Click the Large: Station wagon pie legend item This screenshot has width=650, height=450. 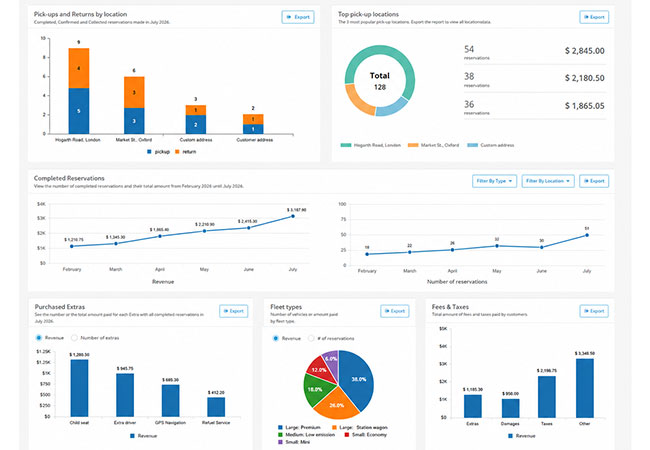[x=360, y=427]
